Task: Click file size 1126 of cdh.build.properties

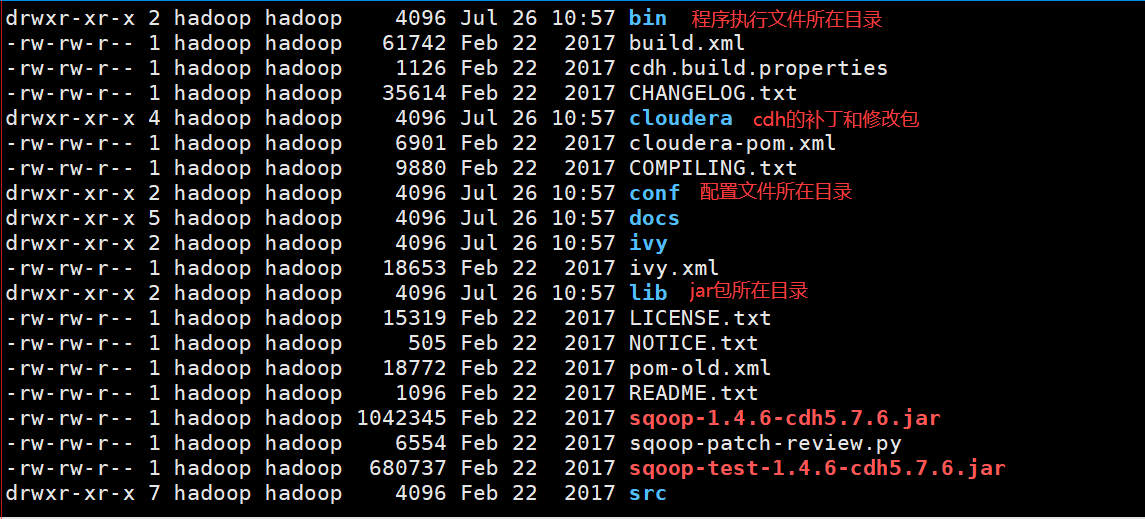Action: (421, 68)
